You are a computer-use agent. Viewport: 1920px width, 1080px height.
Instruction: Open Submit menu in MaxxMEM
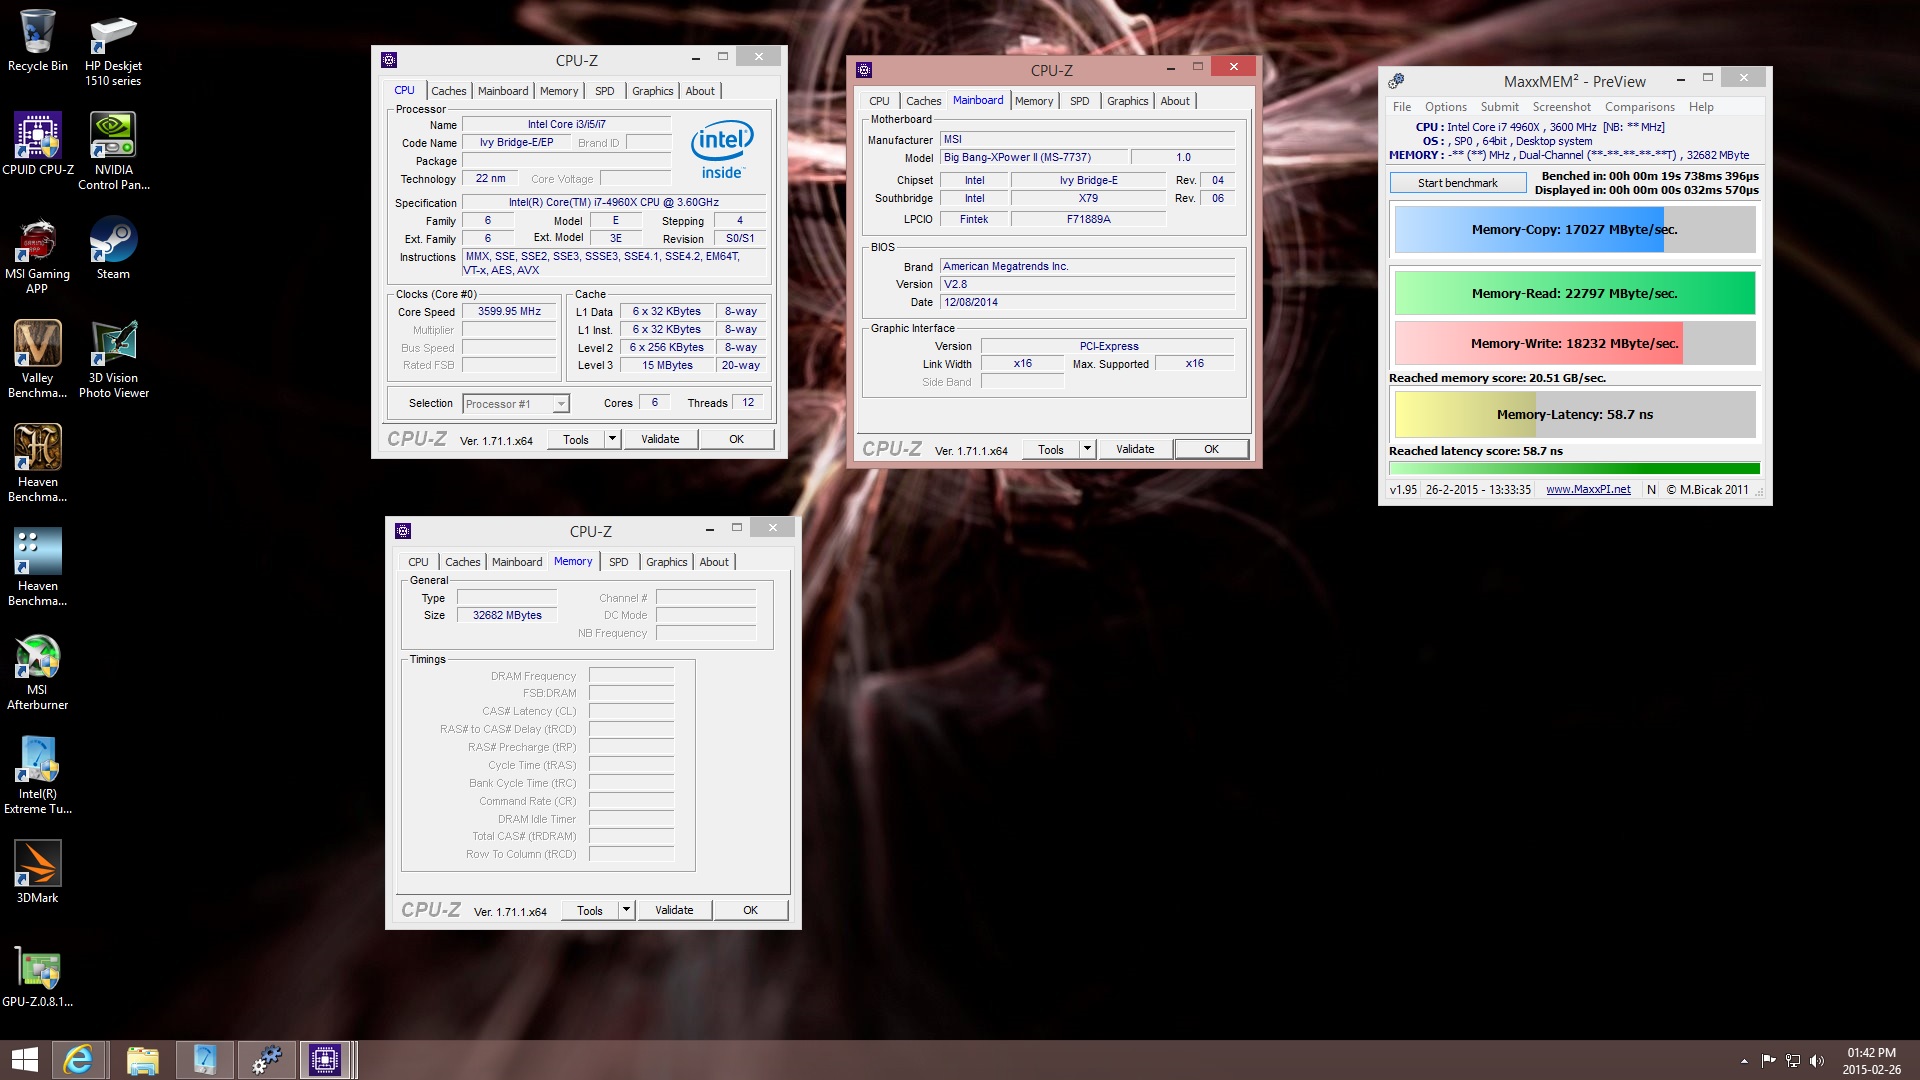coord(1499,107)
